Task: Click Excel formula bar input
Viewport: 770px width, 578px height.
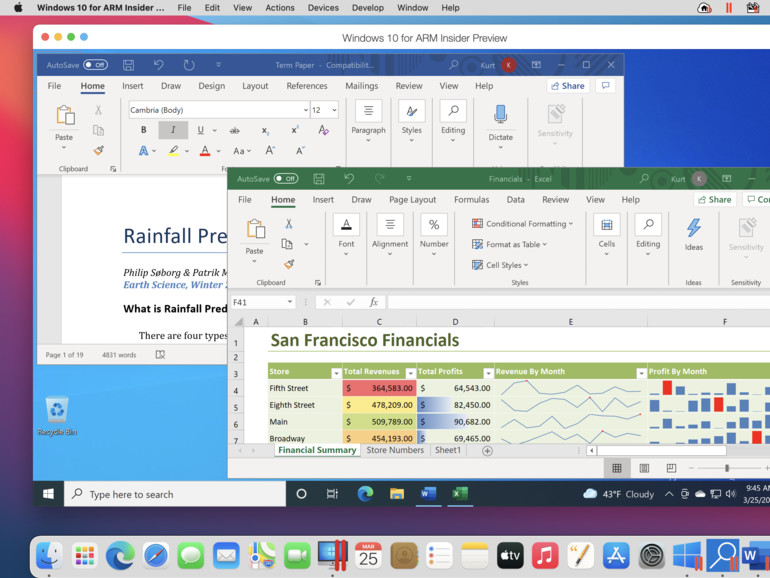Action: (x=578, y=302)
